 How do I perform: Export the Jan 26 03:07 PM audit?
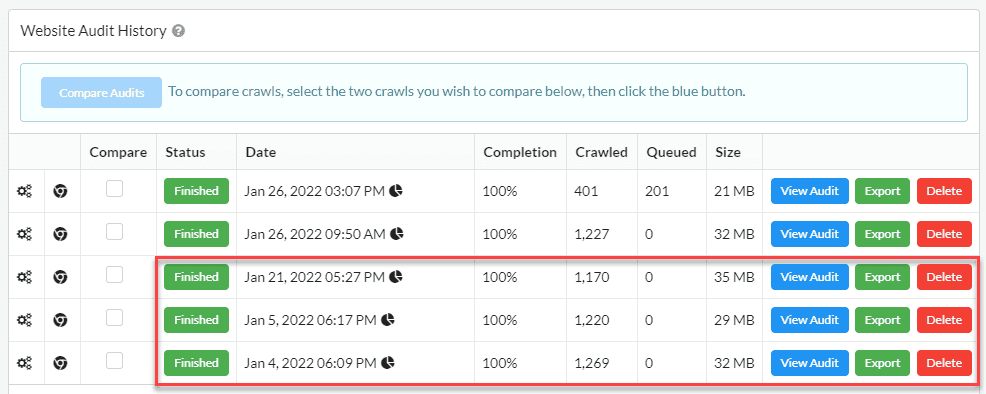[x=882, y=191]
